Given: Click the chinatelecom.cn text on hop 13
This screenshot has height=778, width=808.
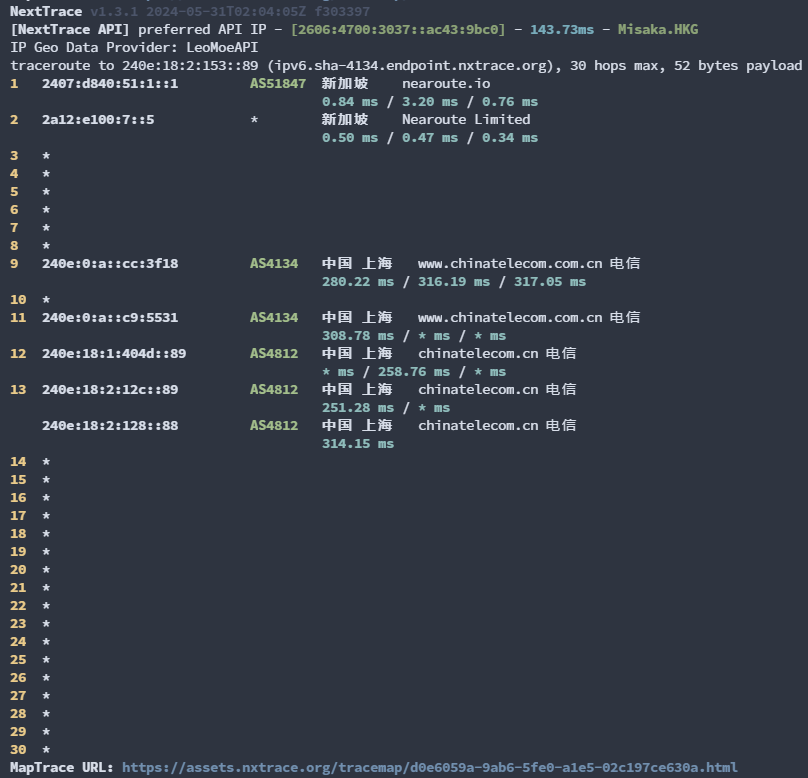Looking at the screenshot, I should (478, 390).
